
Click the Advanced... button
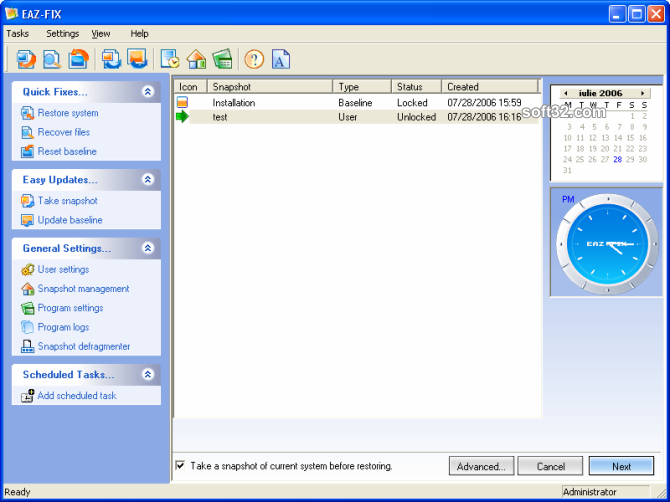click(x=482, y=466)
